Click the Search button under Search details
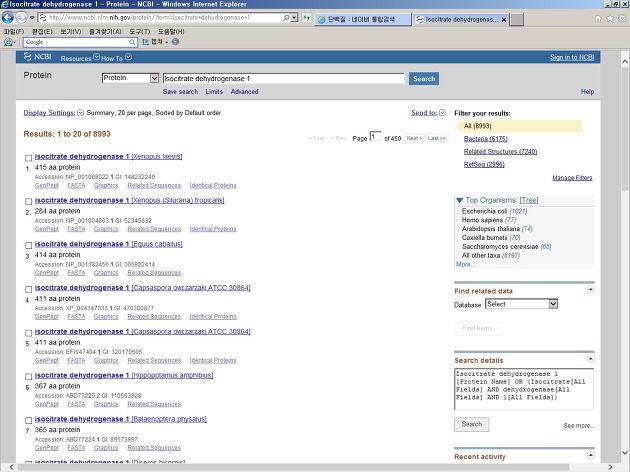 [471, 424]
